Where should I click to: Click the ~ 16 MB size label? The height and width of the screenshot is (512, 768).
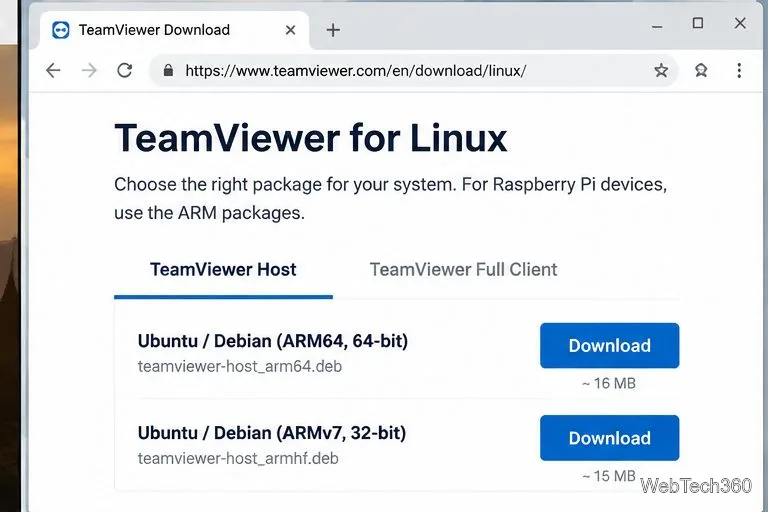(x=609, y=383)
